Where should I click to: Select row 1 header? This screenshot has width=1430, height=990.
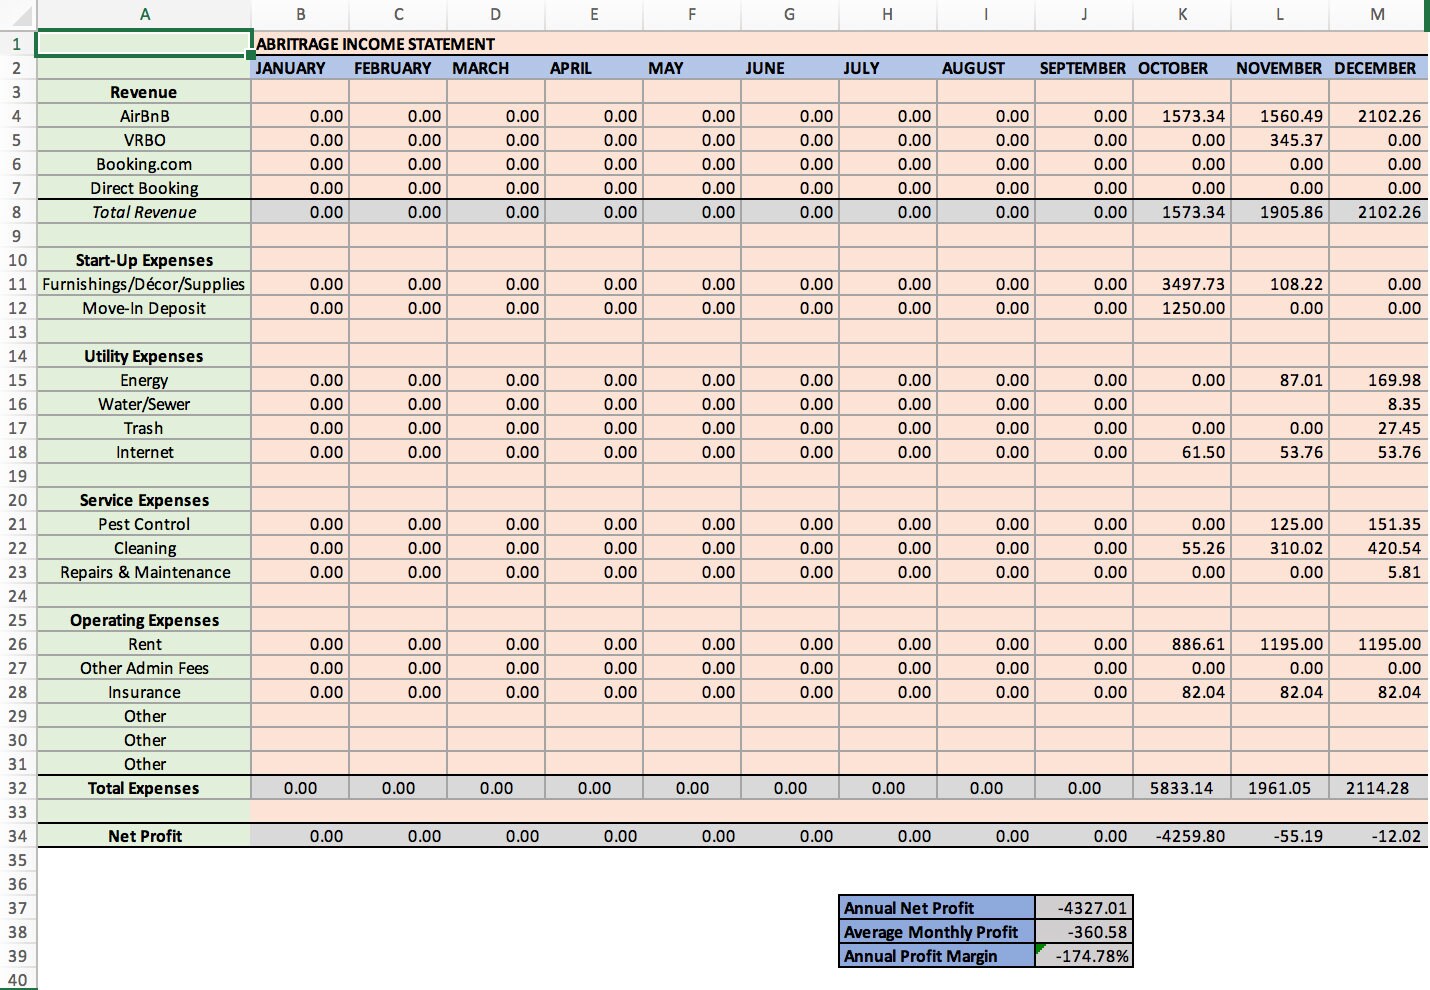click(17, 44)
